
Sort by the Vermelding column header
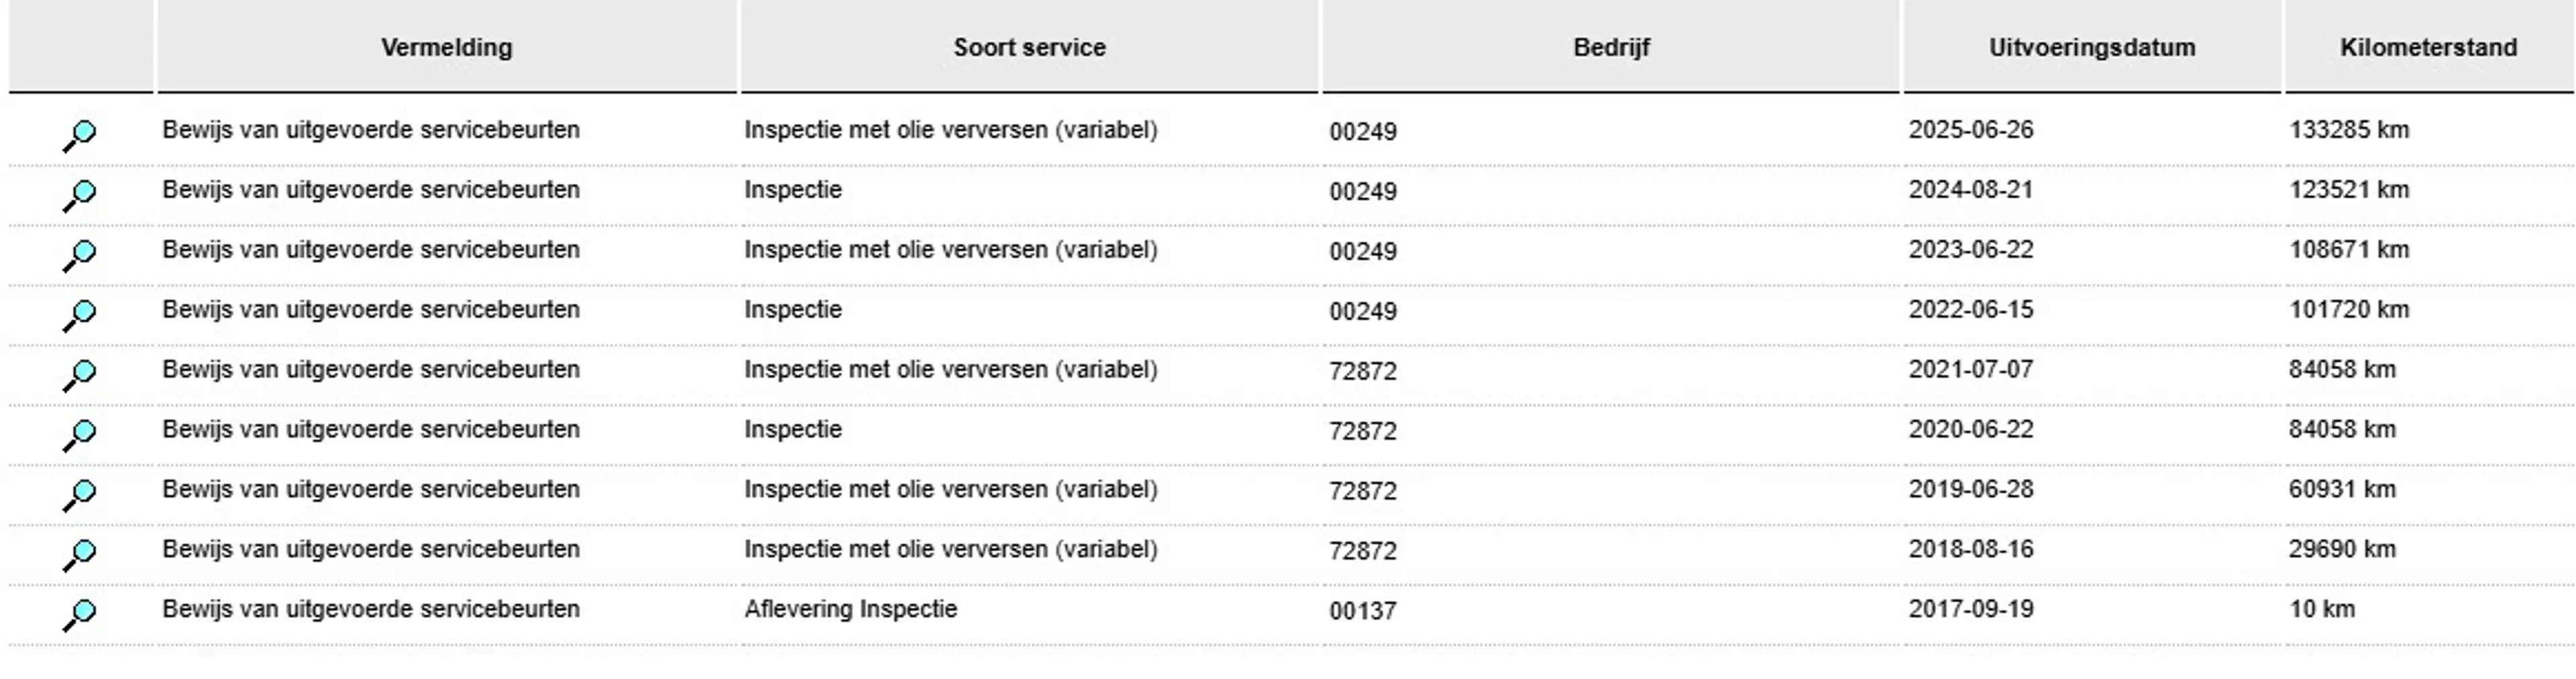[x=447, y=47]
